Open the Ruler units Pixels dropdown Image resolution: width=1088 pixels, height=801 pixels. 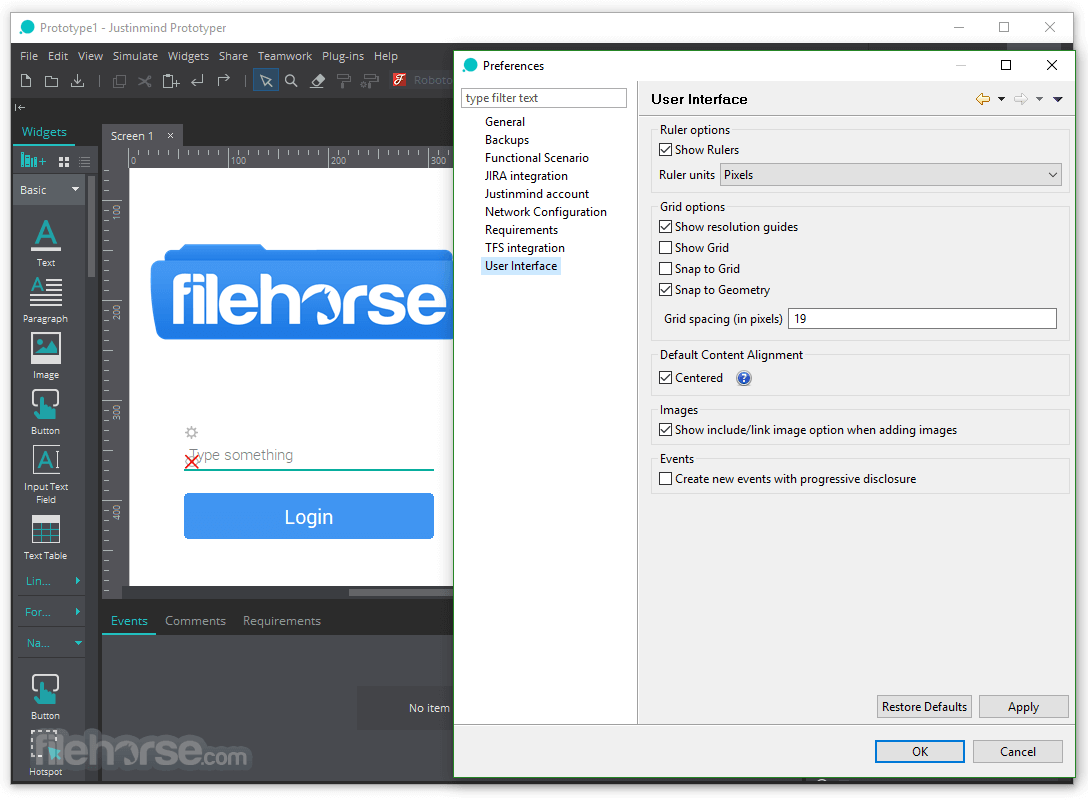pyautogui.click(x=891, y=175)
